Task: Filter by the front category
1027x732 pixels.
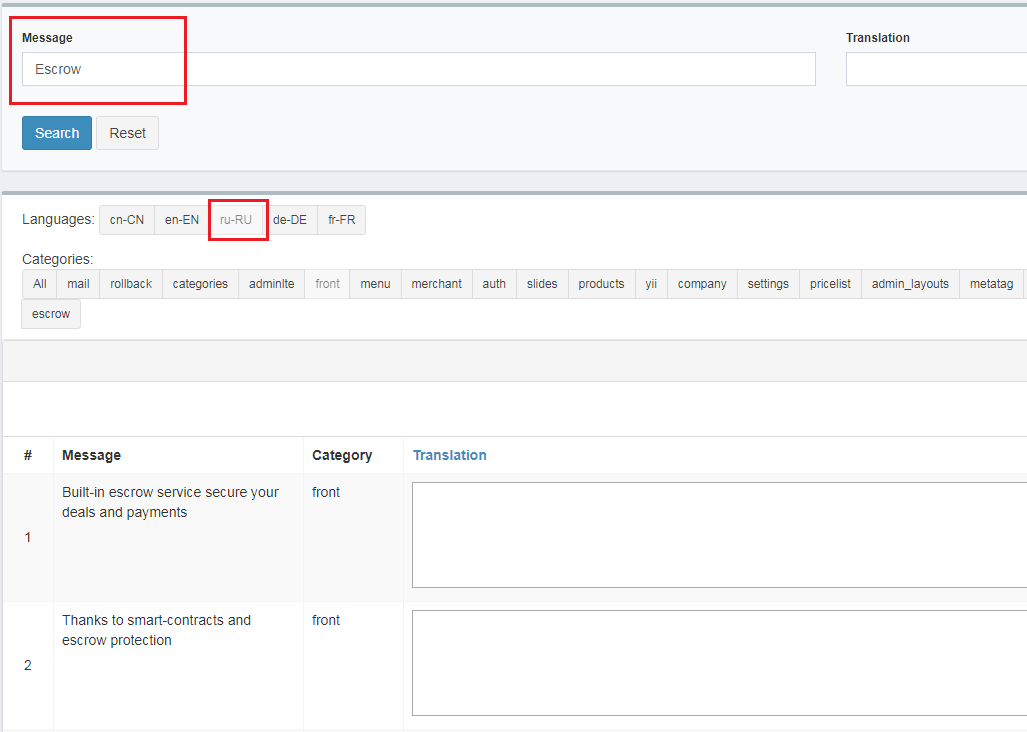Action: click(327, 284)
